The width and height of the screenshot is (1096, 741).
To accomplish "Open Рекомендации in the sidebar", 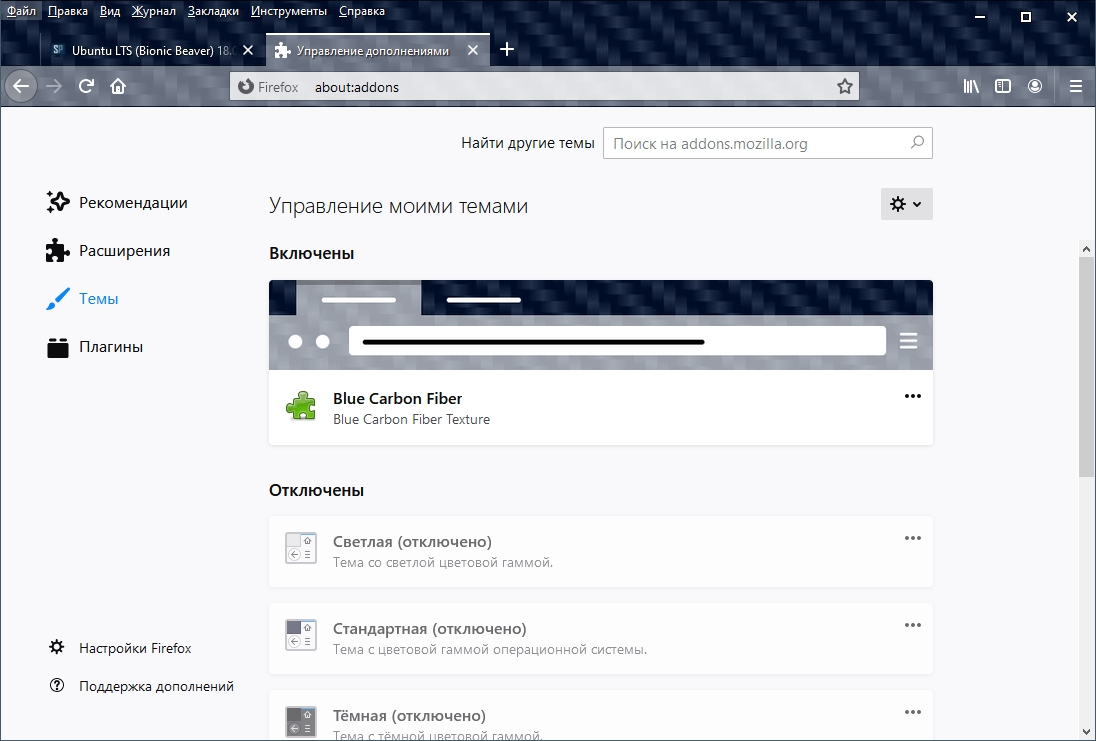I will pos(117,203).
